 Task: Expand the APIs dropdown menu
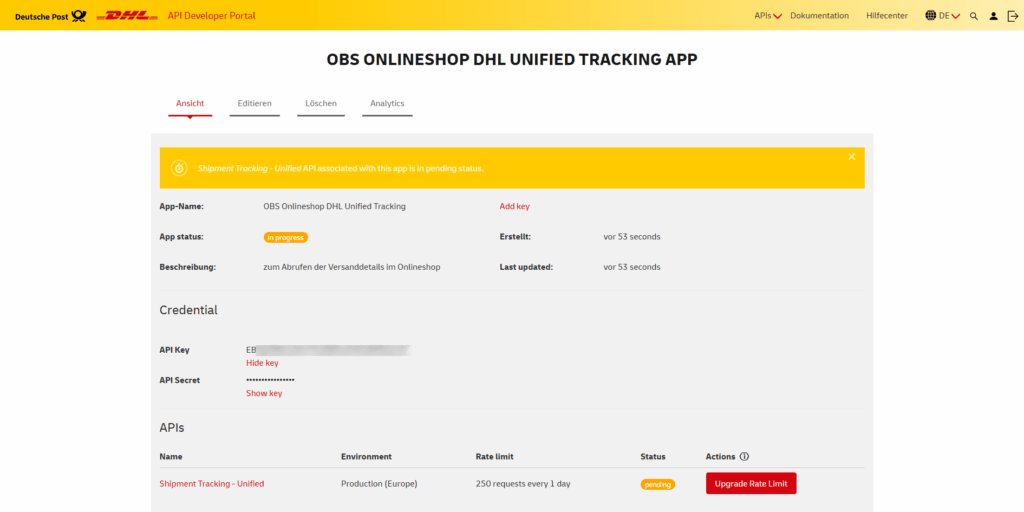click(x=768, y=16)
